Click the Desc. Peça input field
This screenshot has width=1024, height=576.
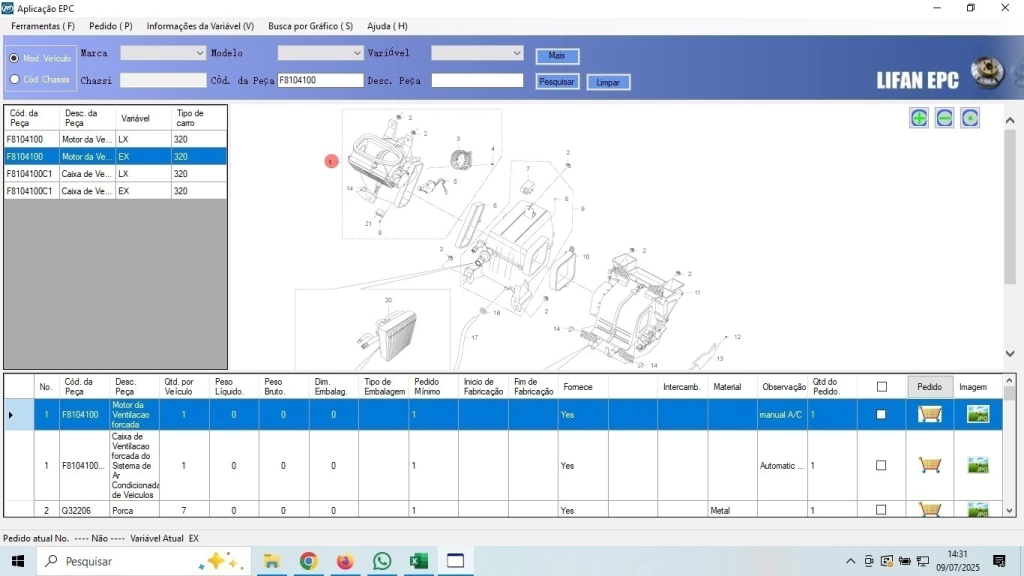coord(477,81)
